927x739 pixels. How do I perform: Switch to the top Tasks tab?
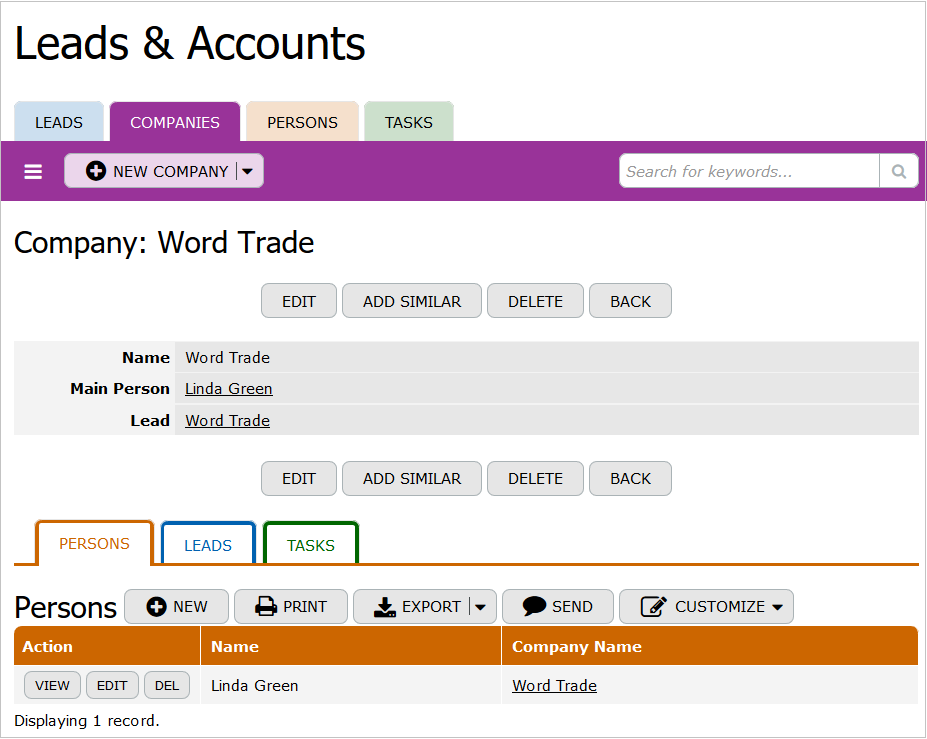(409, 122)
